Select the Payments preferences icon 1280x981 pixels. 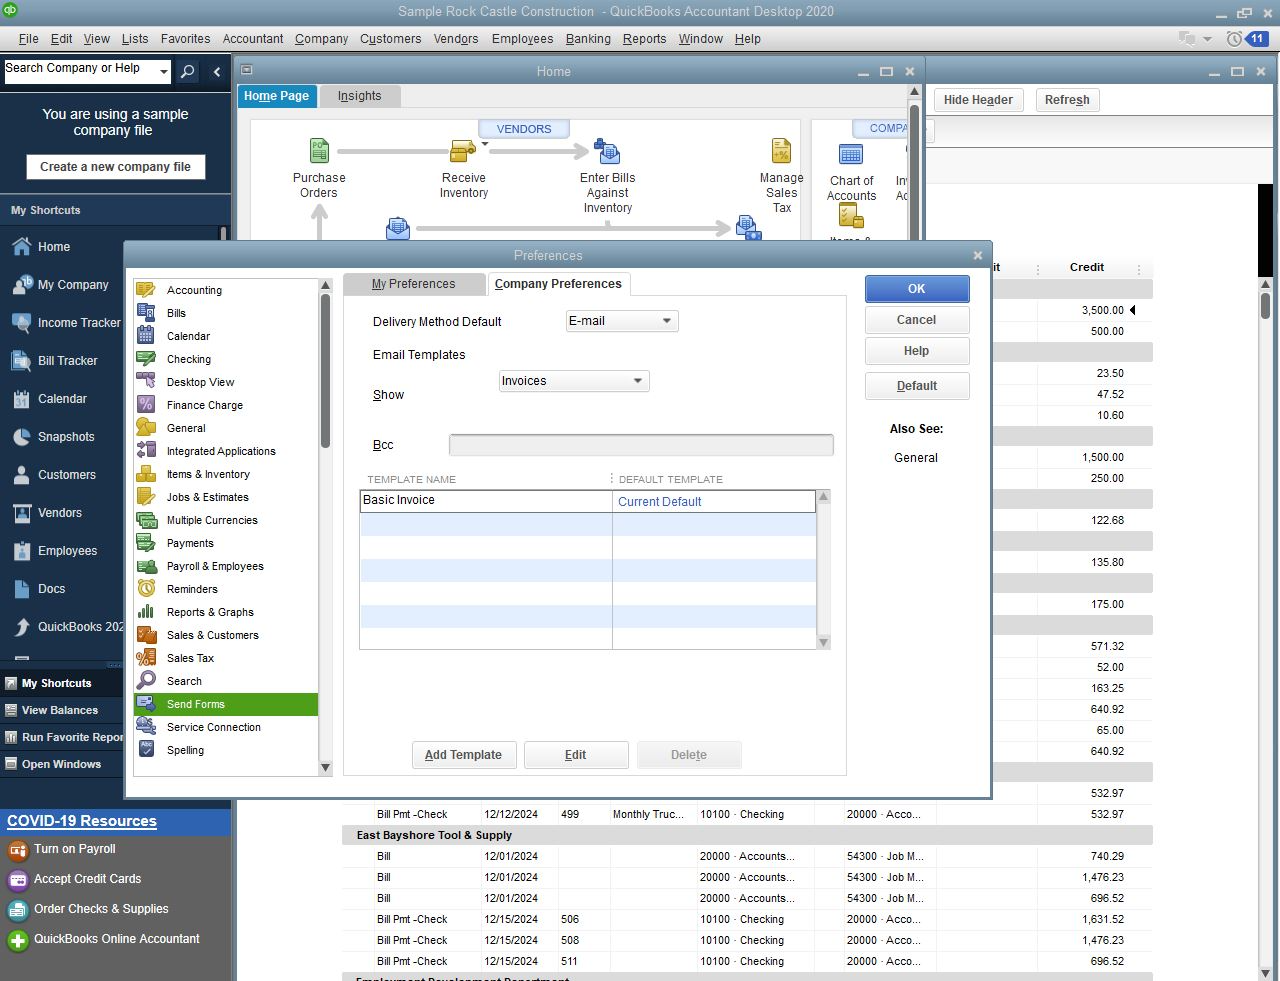146,543
